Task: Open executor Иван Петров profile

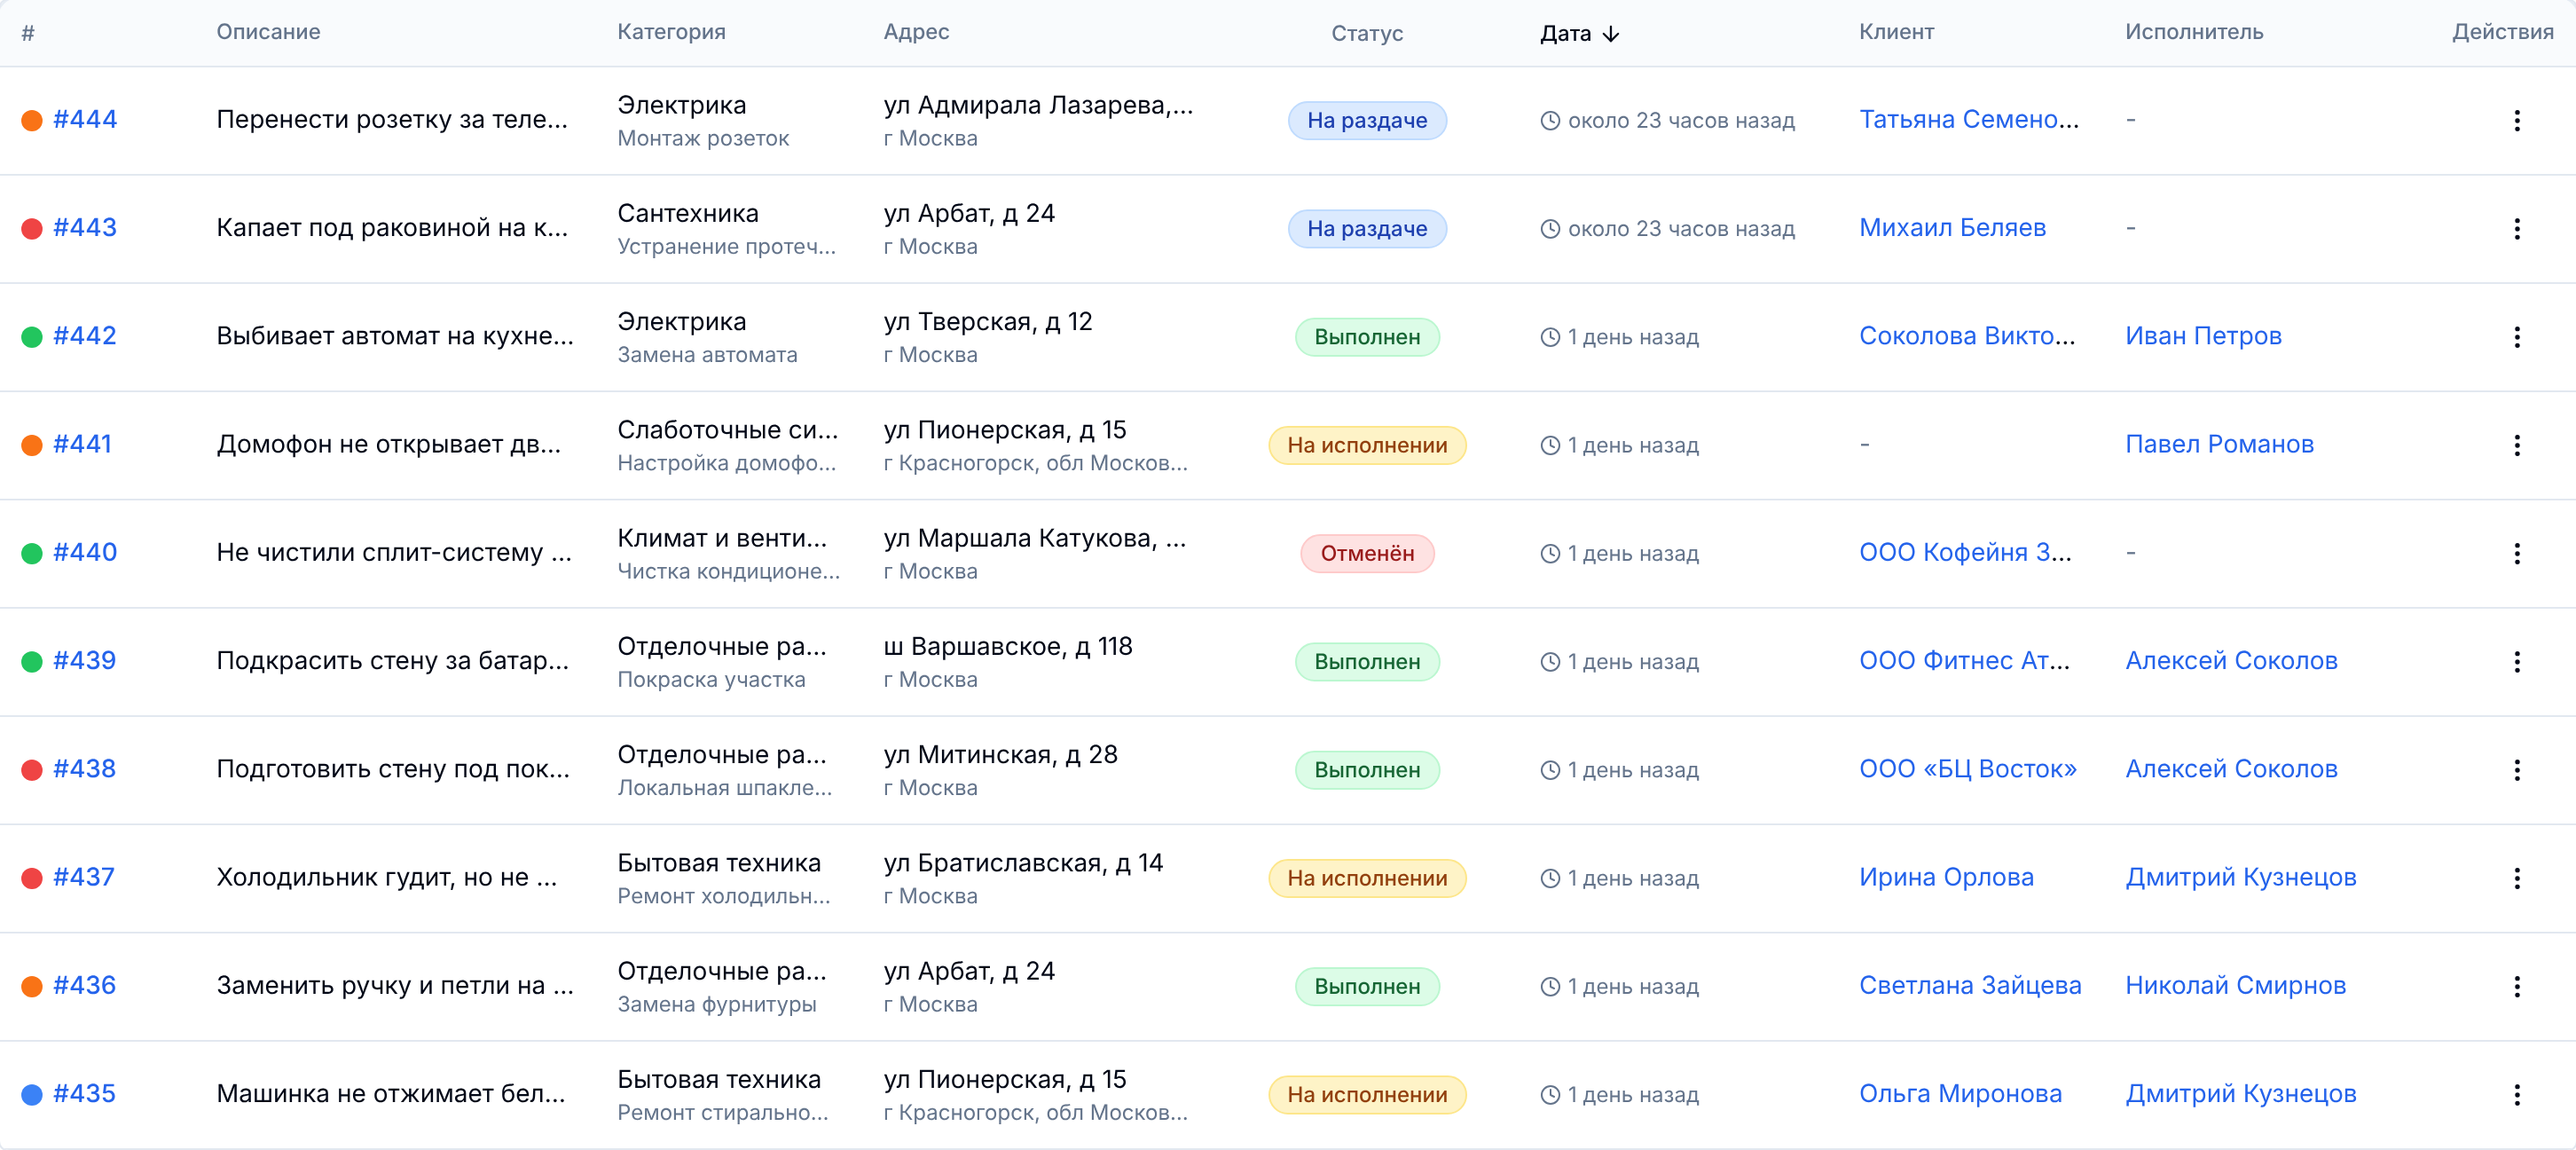Action: [2203, 335]
